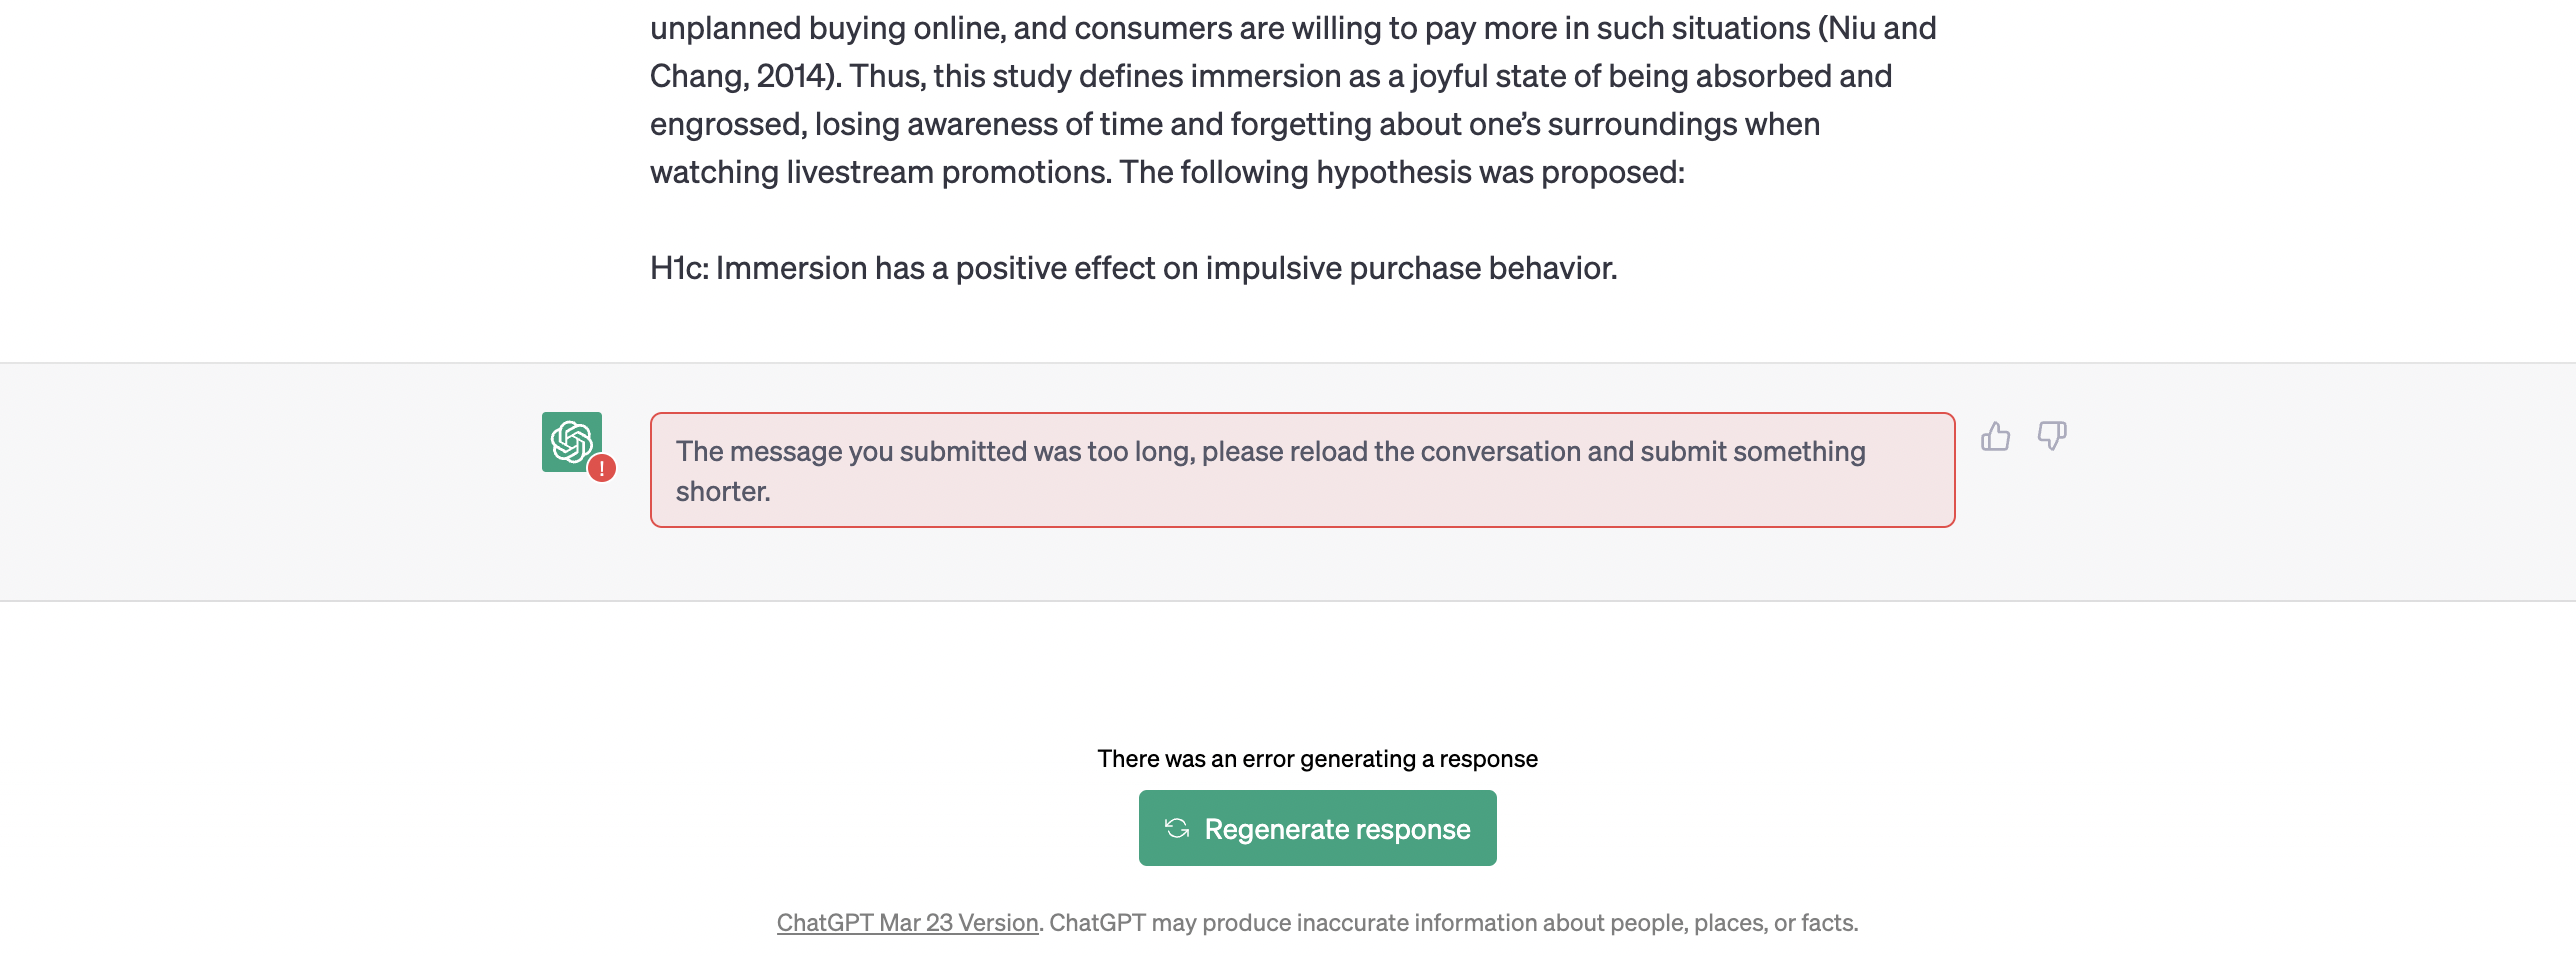Click the red exclamation error badge

pyautogui.click(x=602, y=468)
